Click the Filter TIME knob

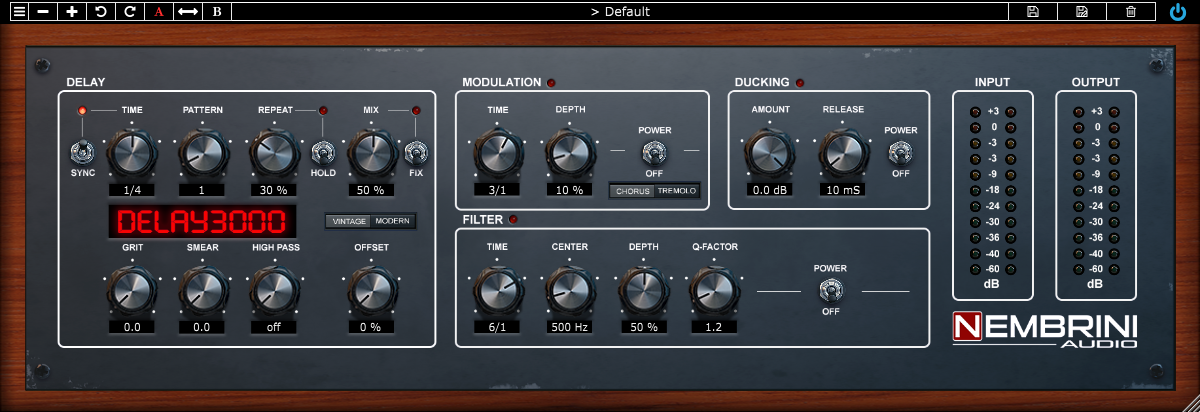(497, 290)
